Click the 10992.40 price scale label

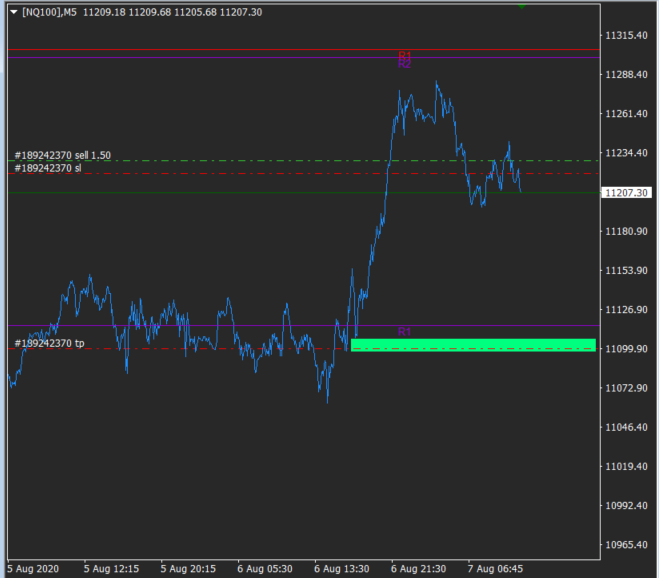tap(626, 505)
